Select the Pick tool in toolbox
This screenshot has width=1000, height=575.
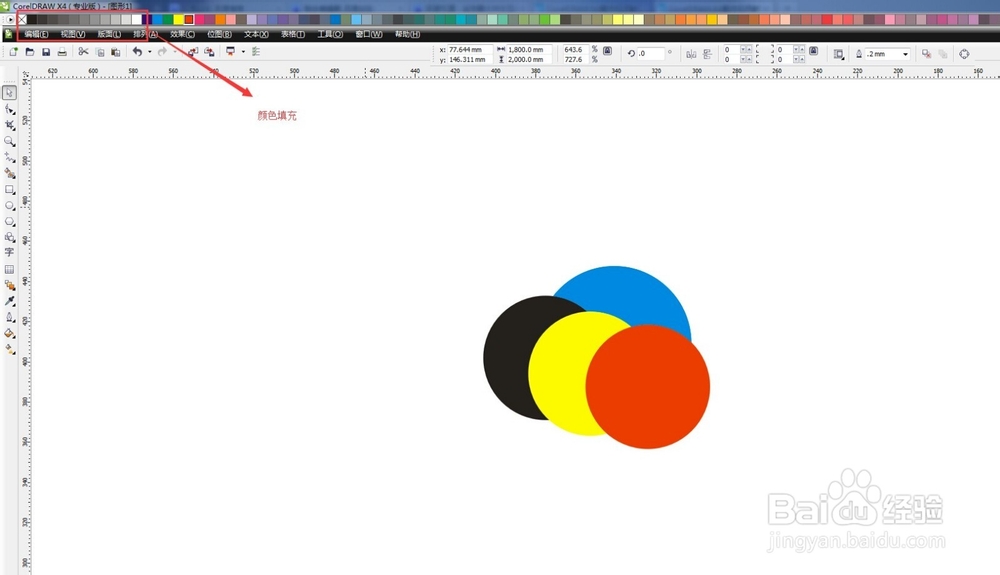coord(9,93)
